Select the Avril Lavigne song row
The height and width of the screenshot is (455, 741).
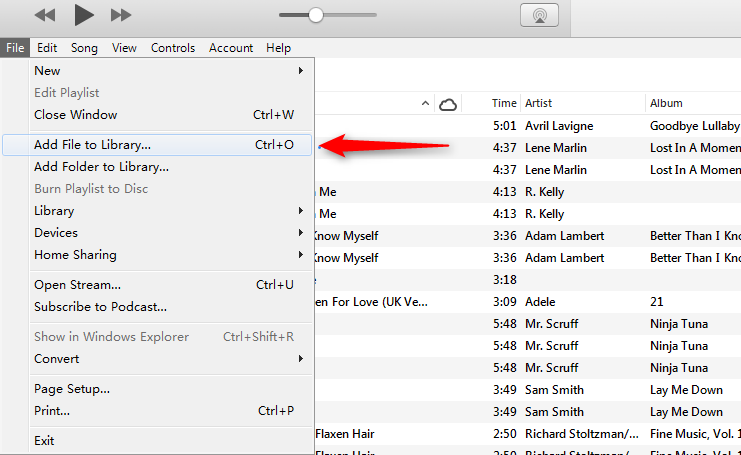(528, 126)
